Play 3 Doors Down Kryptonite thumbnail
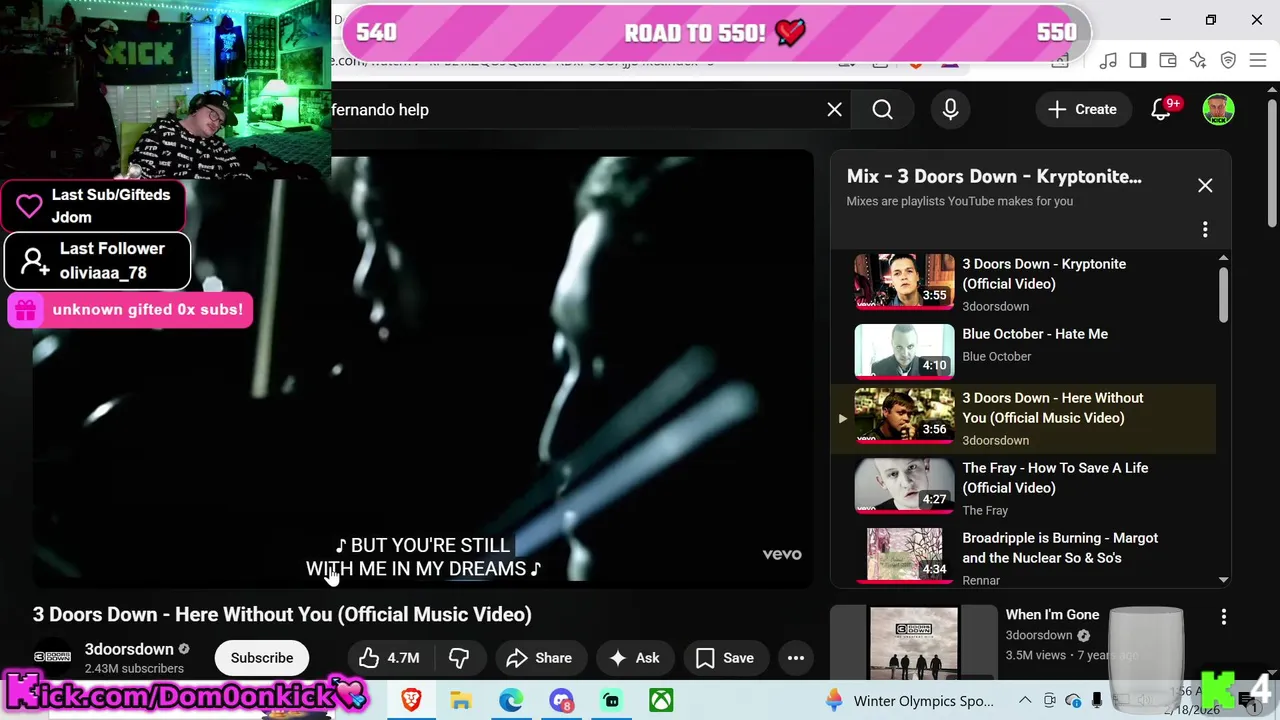This screenshot has height=720, width=1280. pos(904,280)
